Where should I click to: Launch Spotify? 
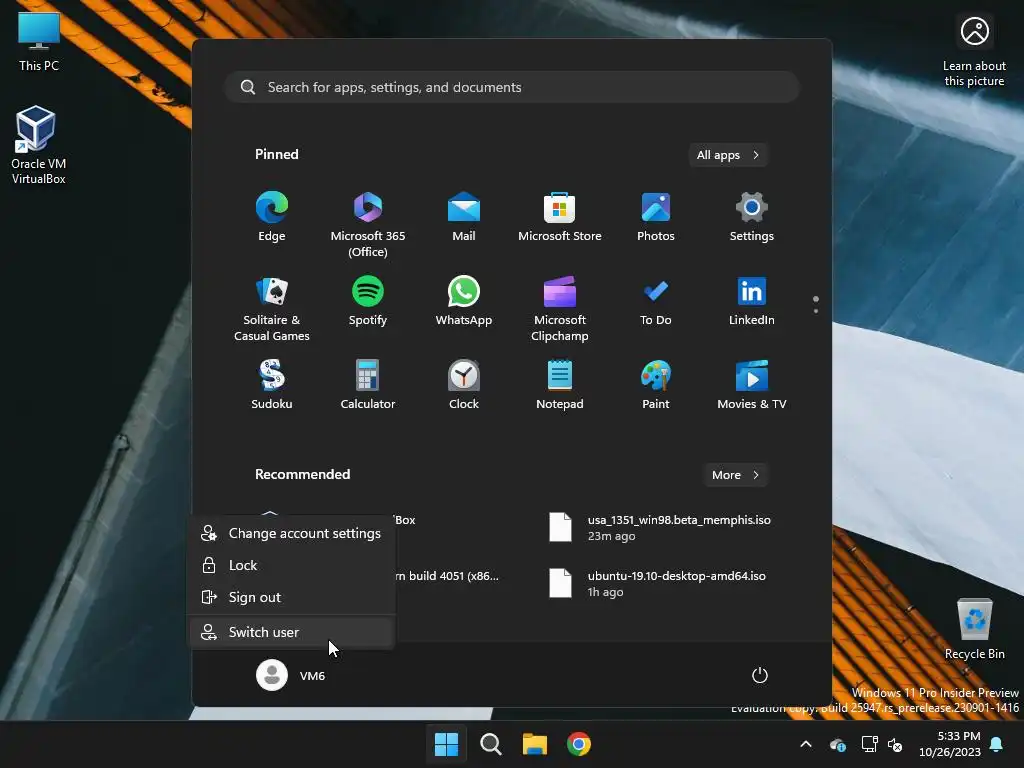[368, 301]
